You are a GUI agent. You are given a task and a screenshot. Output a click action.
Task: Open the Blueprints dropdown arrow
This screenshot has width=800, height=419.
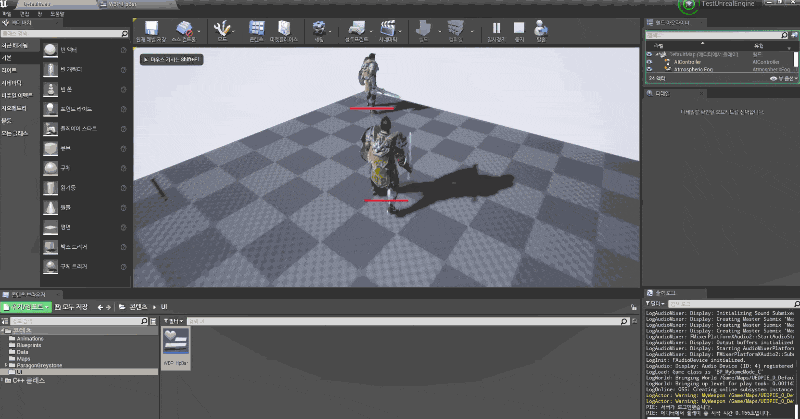click(x=371, y=31)
